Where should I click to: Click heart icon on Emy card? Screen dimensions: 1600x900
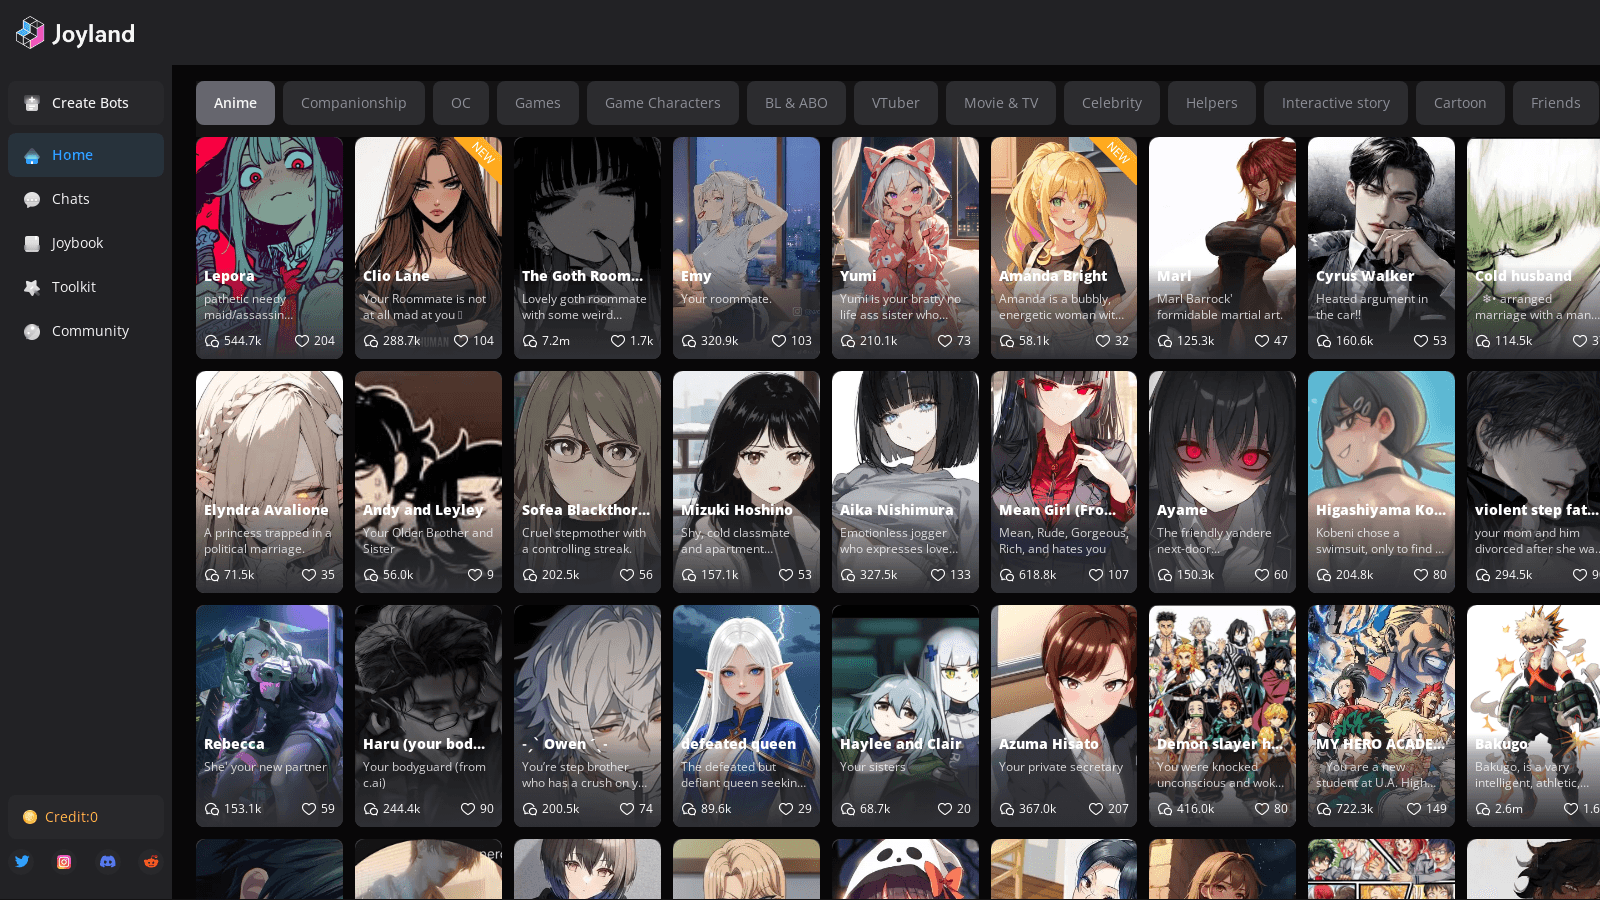point(778,341)
